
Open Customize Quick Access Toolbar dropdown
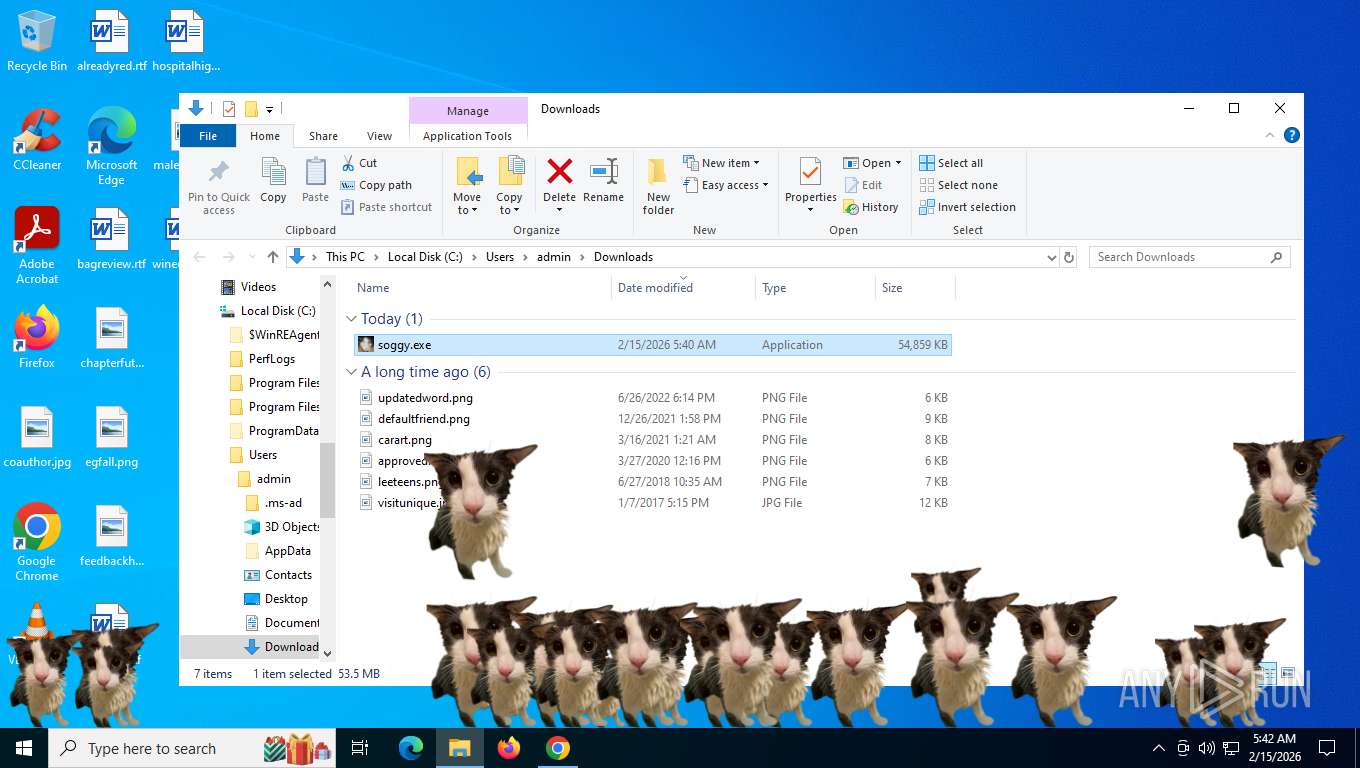269,109
